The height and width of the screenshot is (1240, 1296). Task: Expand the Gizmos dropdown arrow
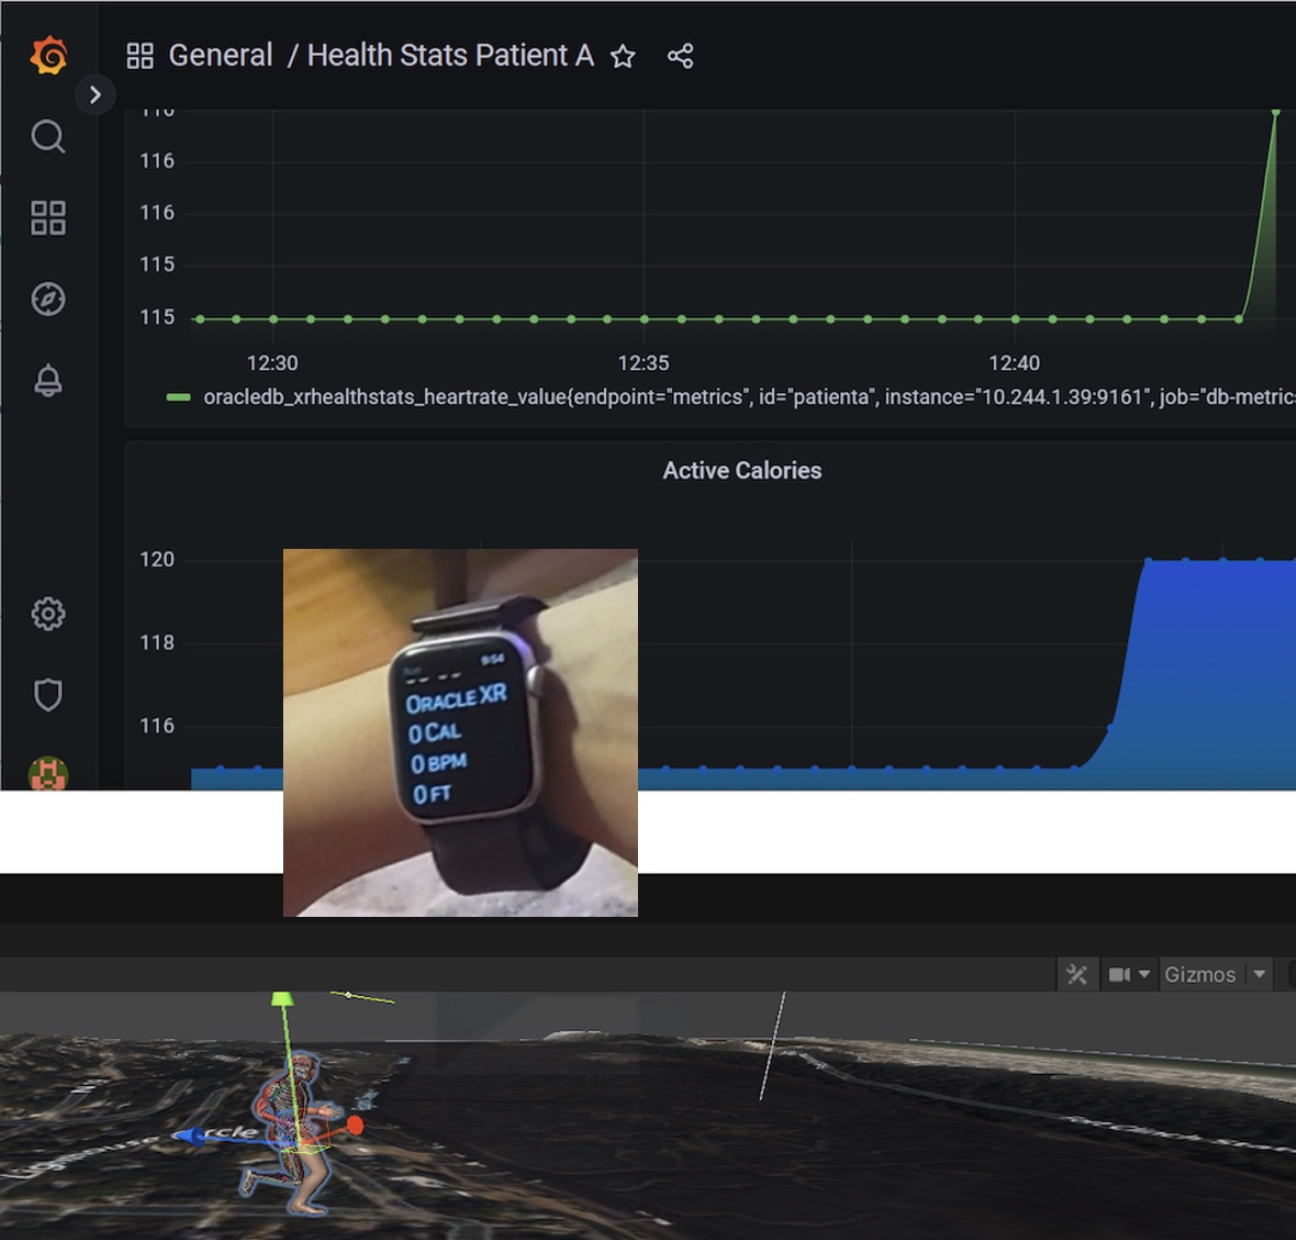point(1259,974)
